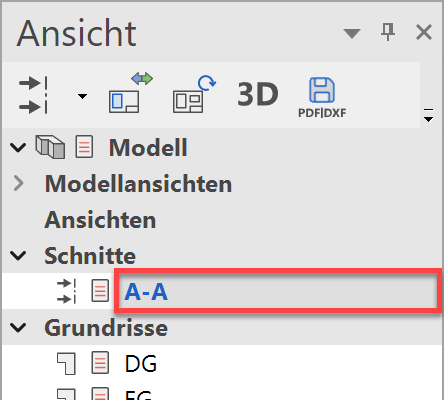Viewport: 444px width, 400px height.
Task: Select the DG floor plan
Action: [x=141, y=363]
